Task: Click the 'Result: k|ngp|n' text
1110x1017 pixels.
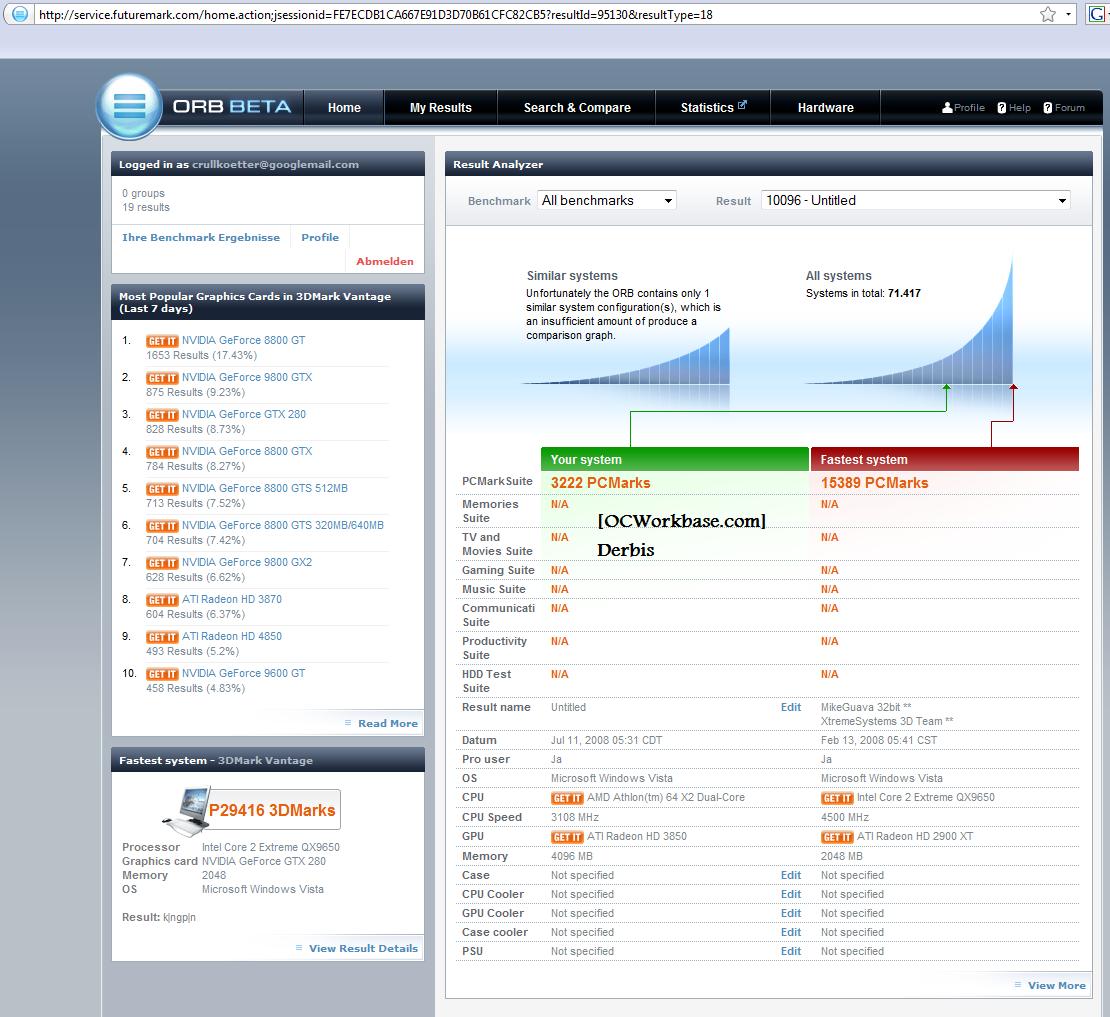Action: tap(159, 917)
